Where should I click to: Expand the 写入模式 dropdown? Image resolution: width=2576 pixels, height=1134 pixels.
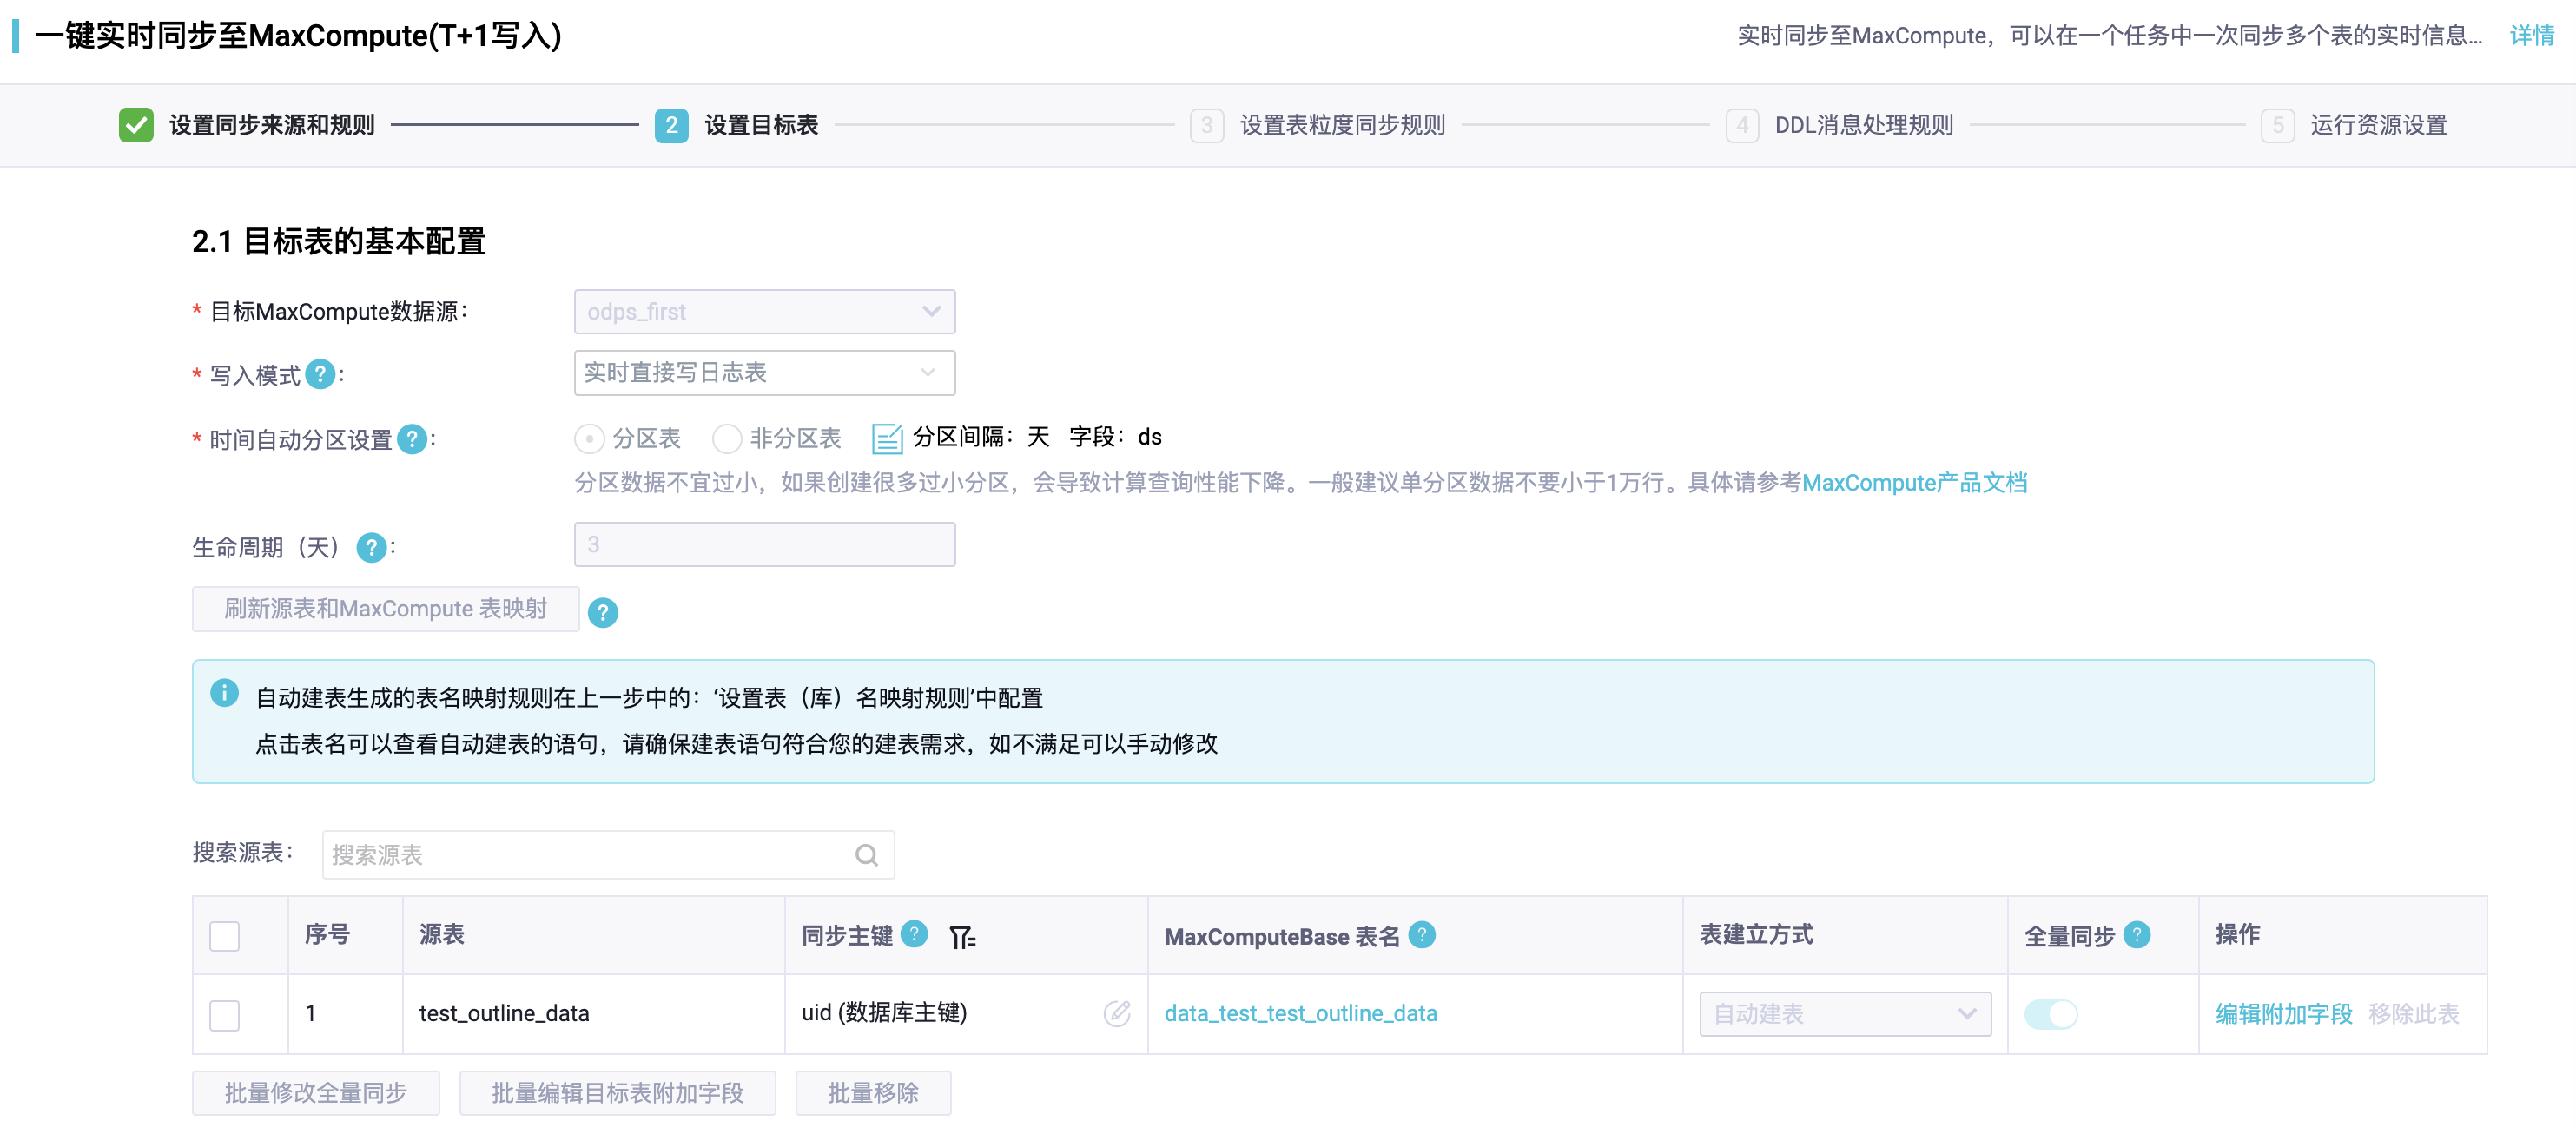764,373
